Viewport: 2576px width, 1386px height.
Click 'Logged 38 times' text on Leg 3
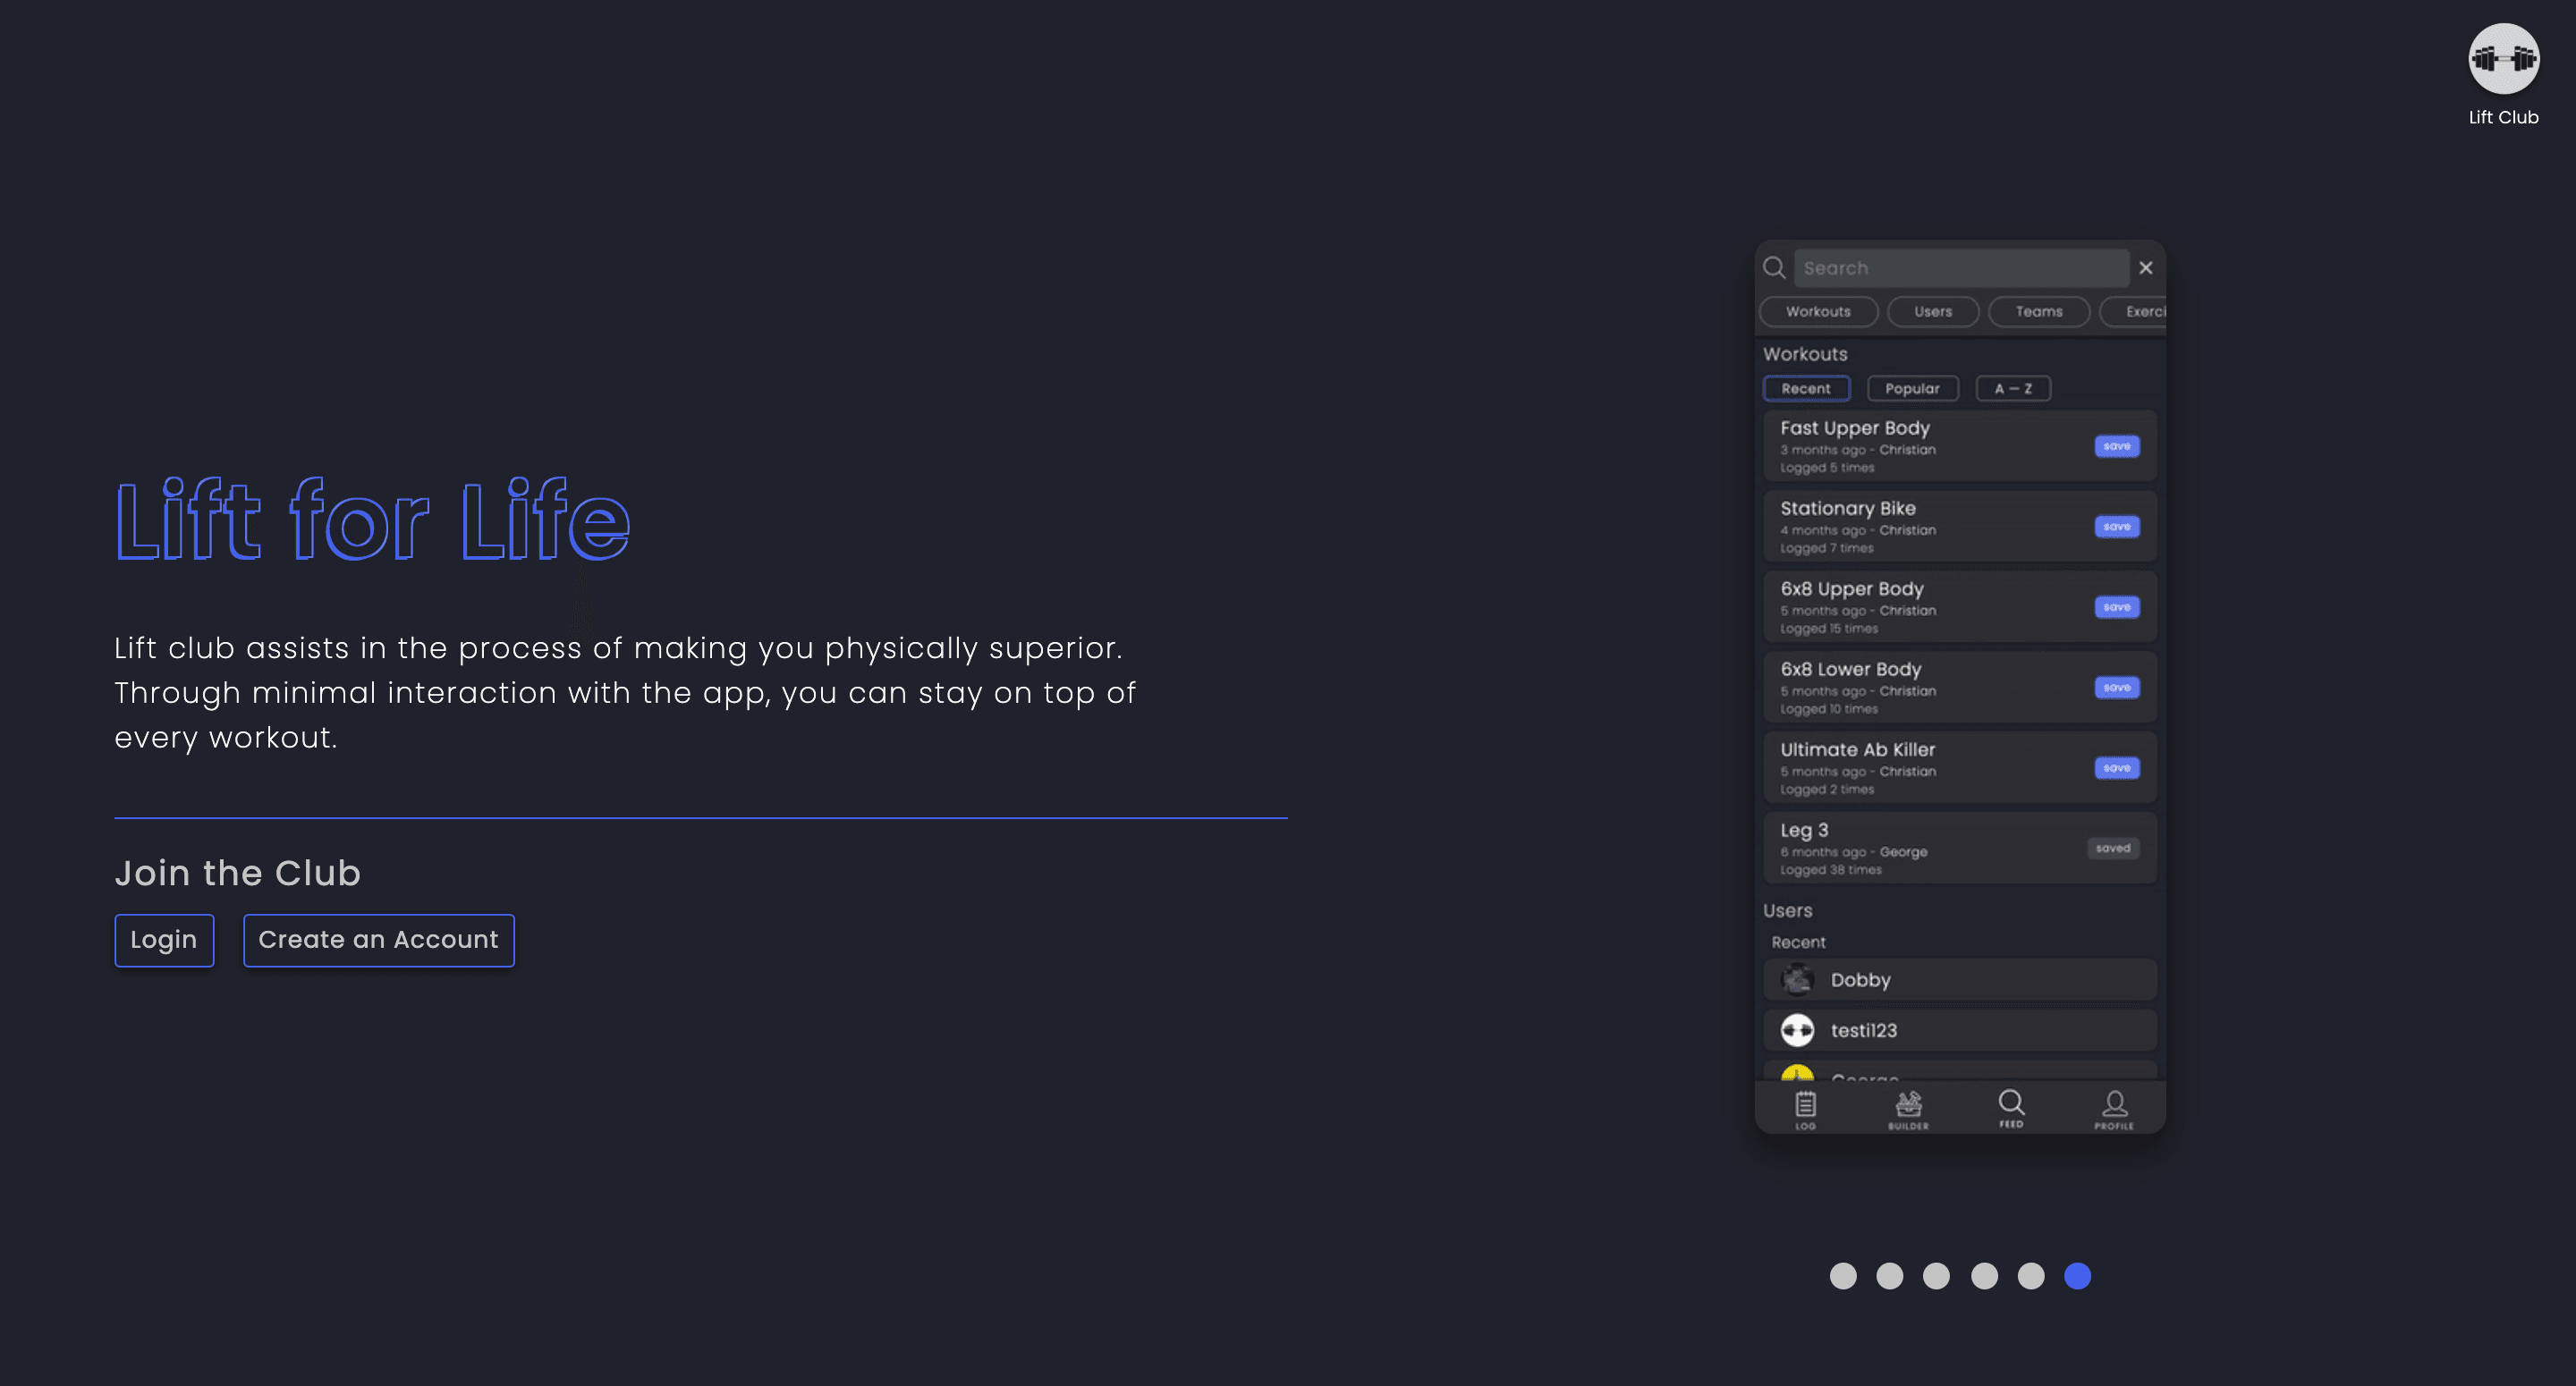(1831, 870)
